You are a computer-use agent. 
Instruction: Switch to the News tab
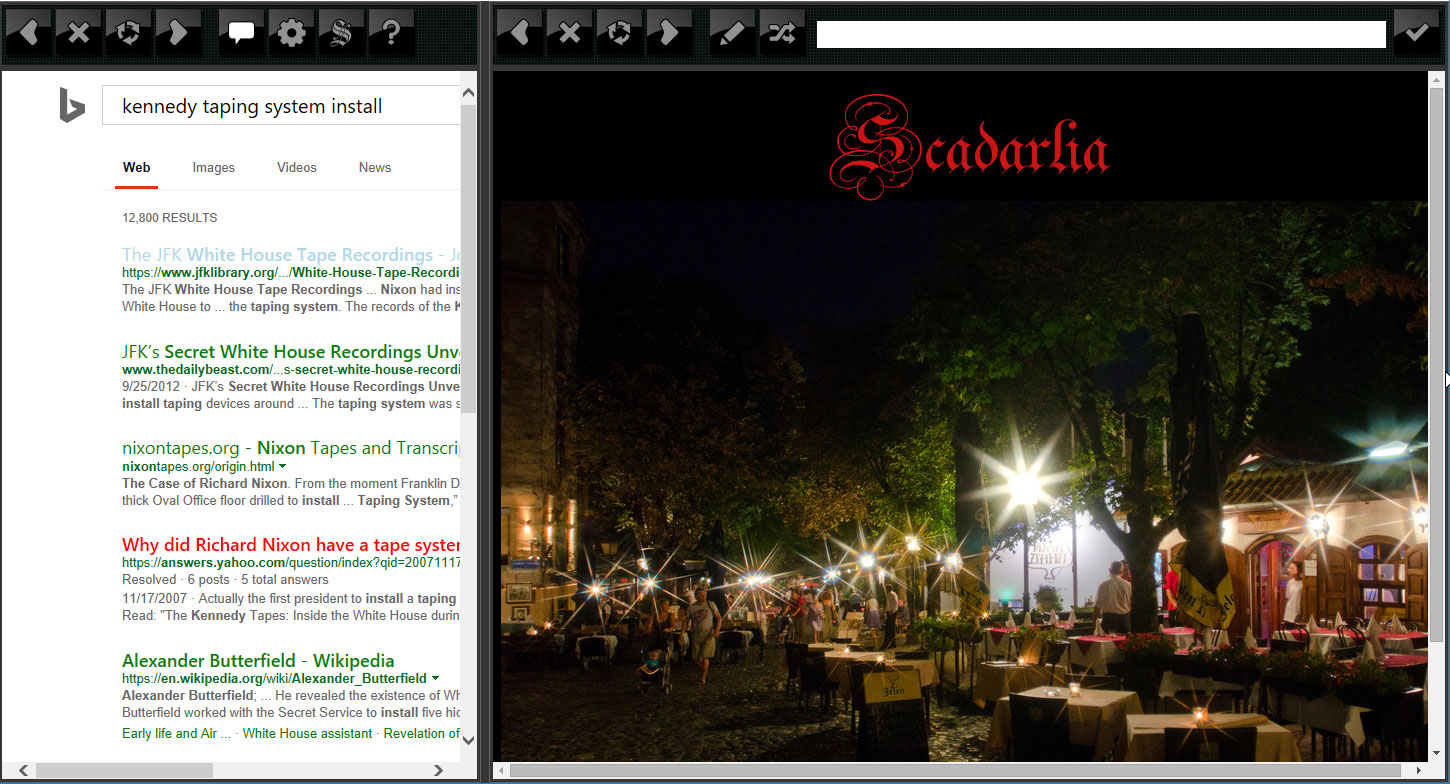pyautogui.click(x=375, y=167)
